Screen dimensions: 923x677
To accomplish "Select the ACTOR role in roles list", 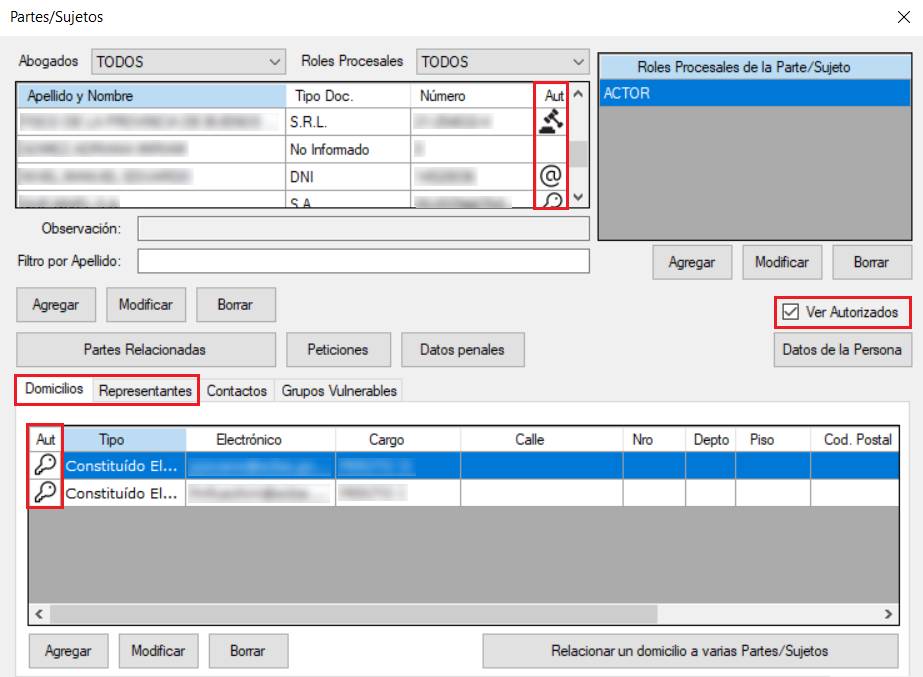I will tap(754, 93).
